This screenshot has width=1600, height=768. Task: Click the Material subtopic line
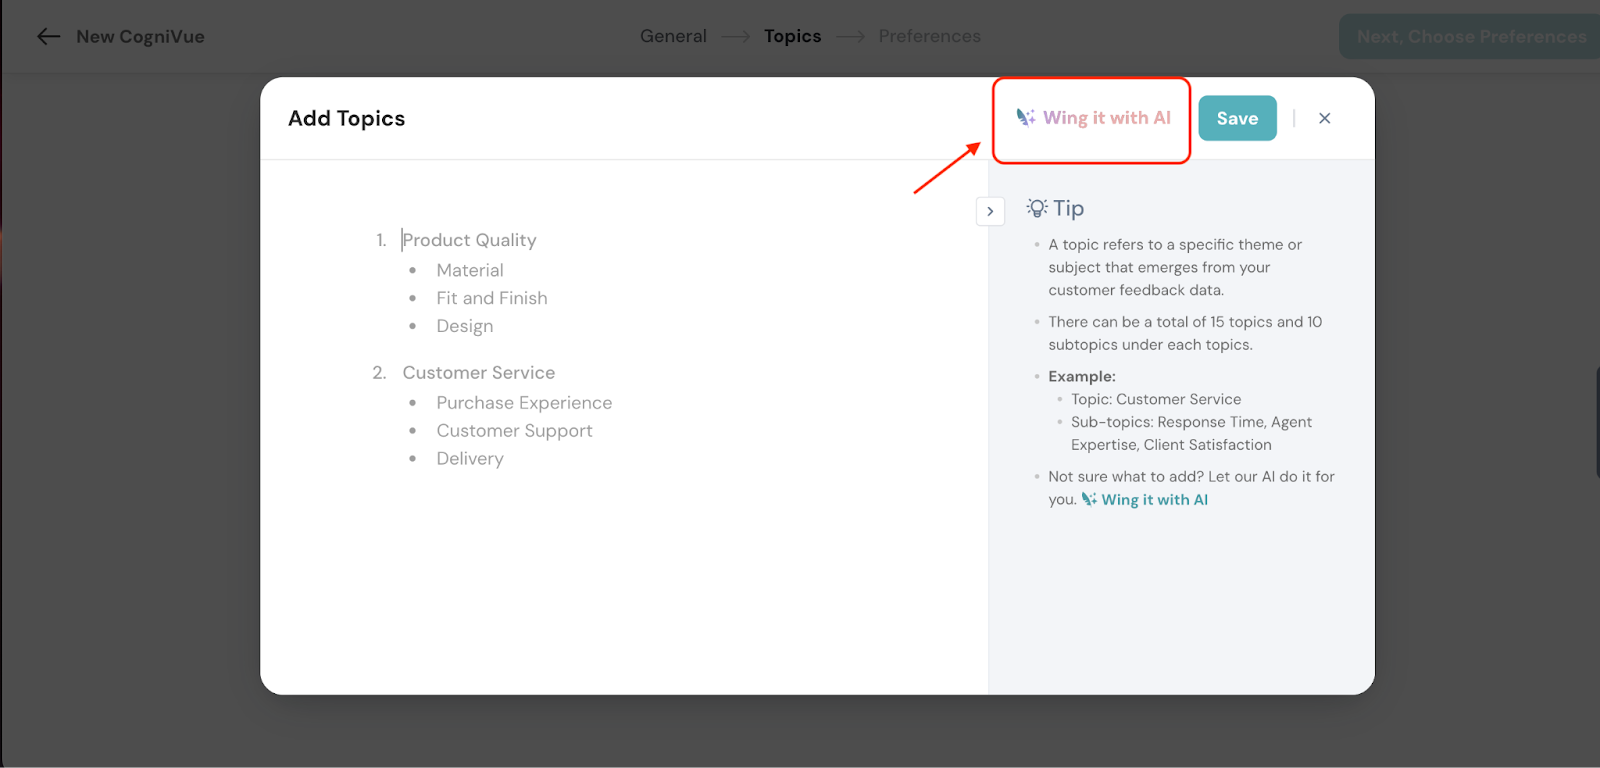click(x=470, y=270)
